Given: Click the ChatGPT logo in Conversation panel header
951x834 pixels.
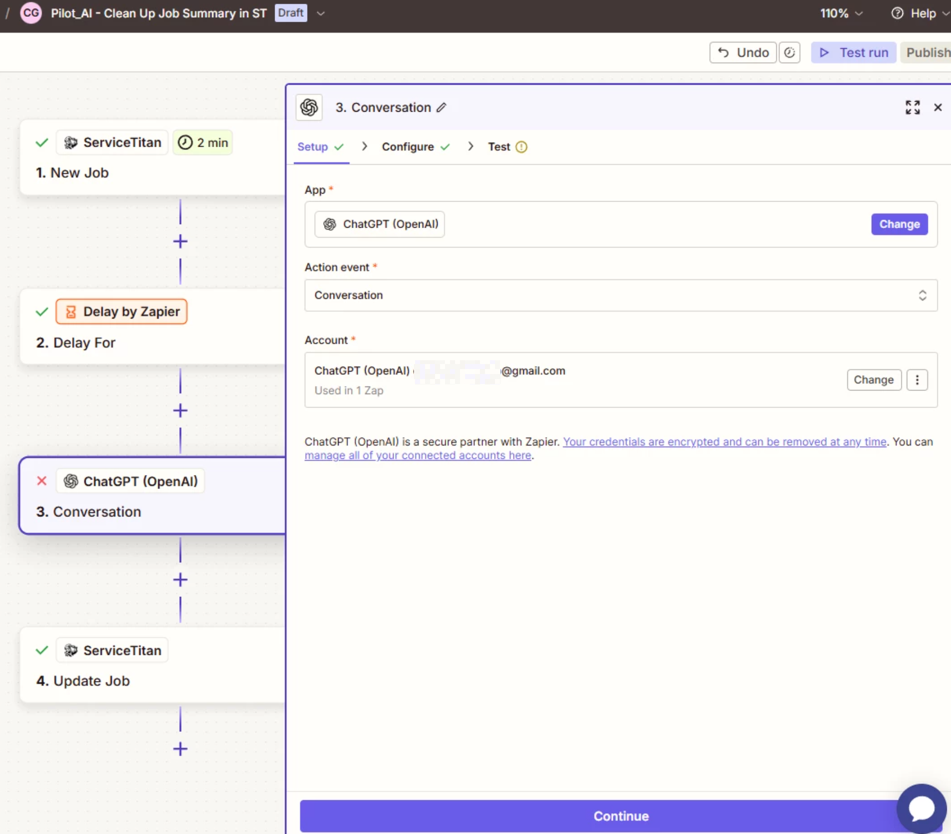Looking at the screenshot, I should tap(309, 107).
